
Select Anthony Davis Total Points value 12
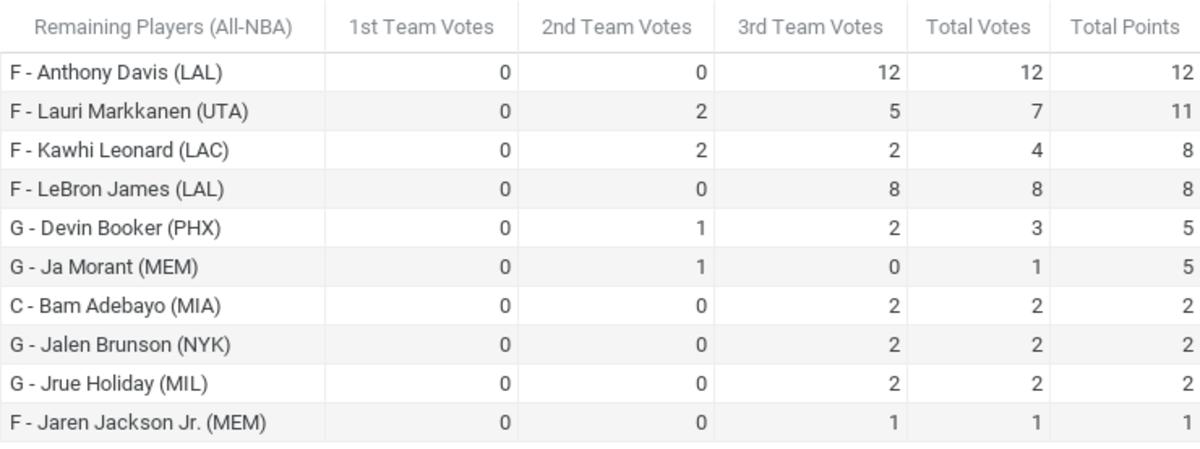pos(1183,72)
